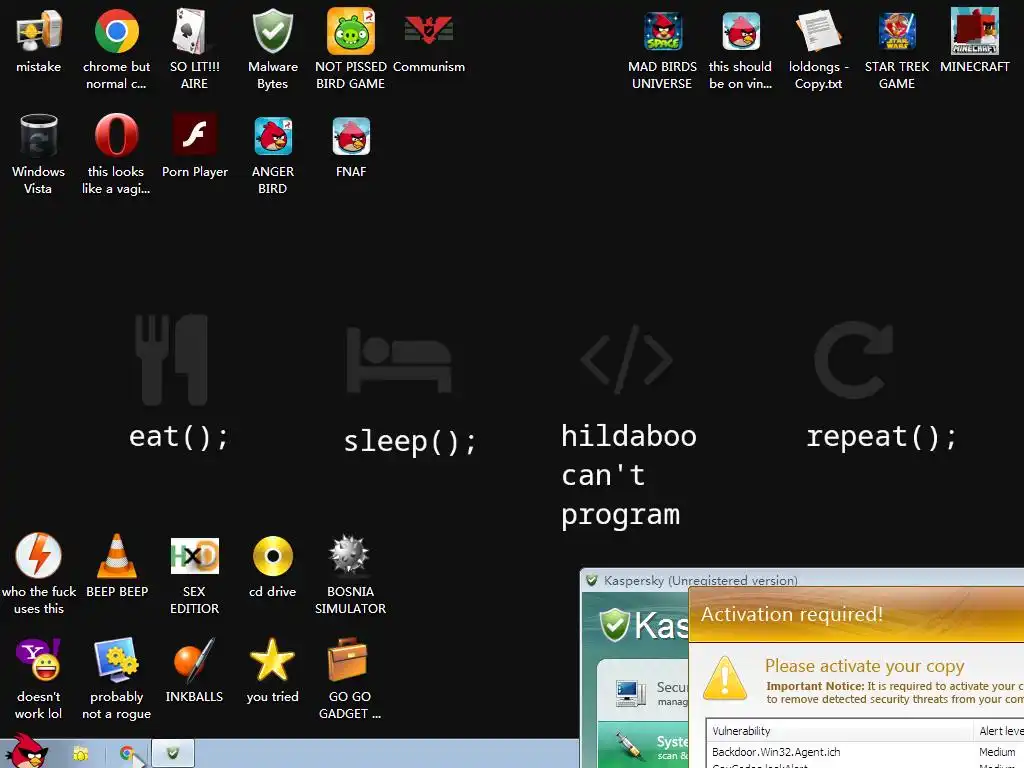Open the Security section computer icon in Kaspersky
Image resolution: width=1024 pixels, height=768 pixels.
coord(631,693)
